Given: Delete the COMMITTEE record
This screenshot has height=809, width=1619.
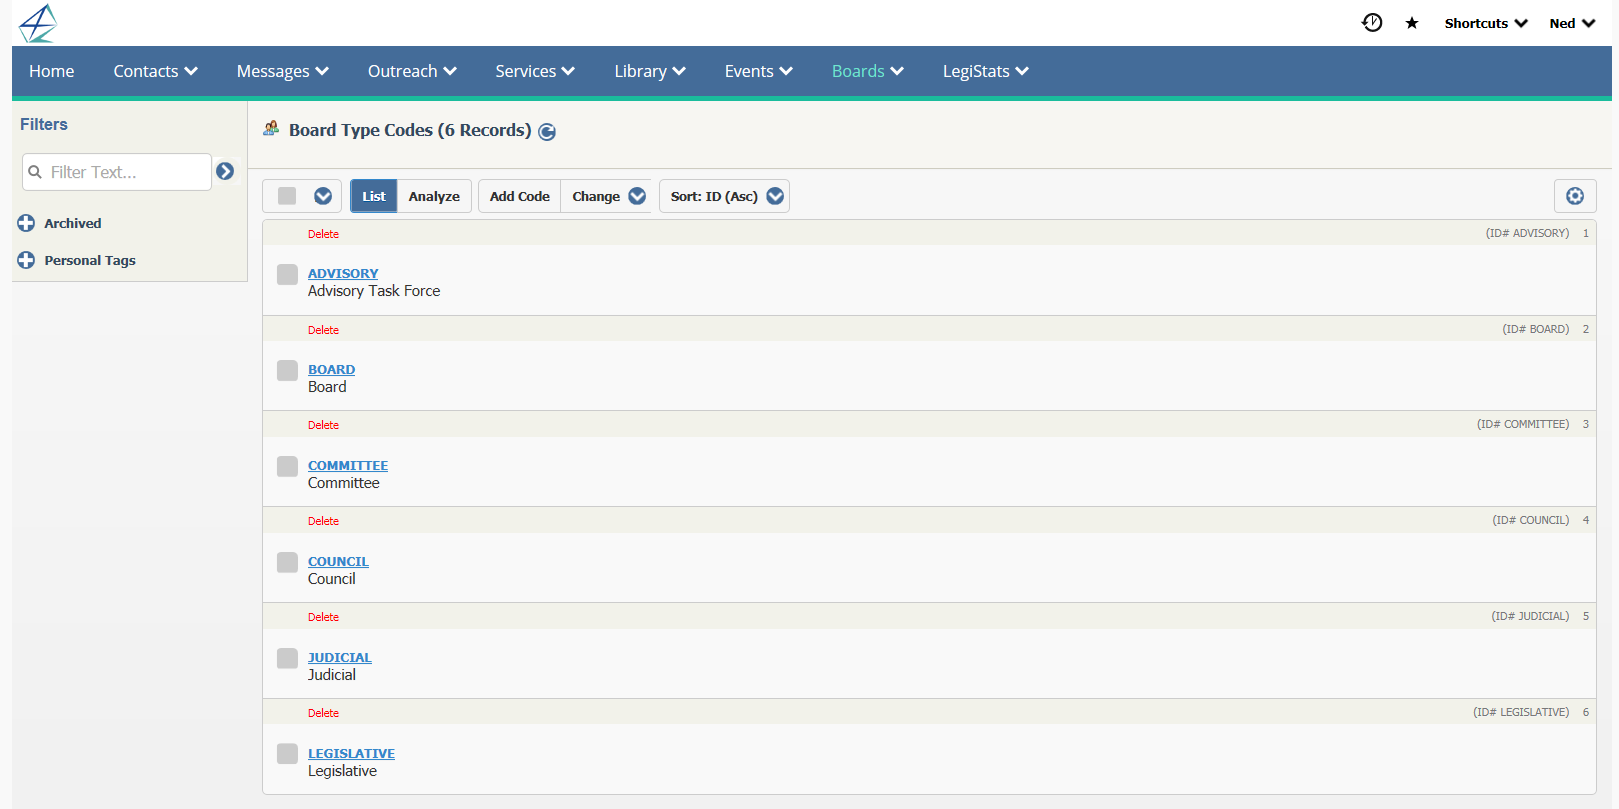Looking at the screenshot, I should pyautogui.click(x=323, y=425).
